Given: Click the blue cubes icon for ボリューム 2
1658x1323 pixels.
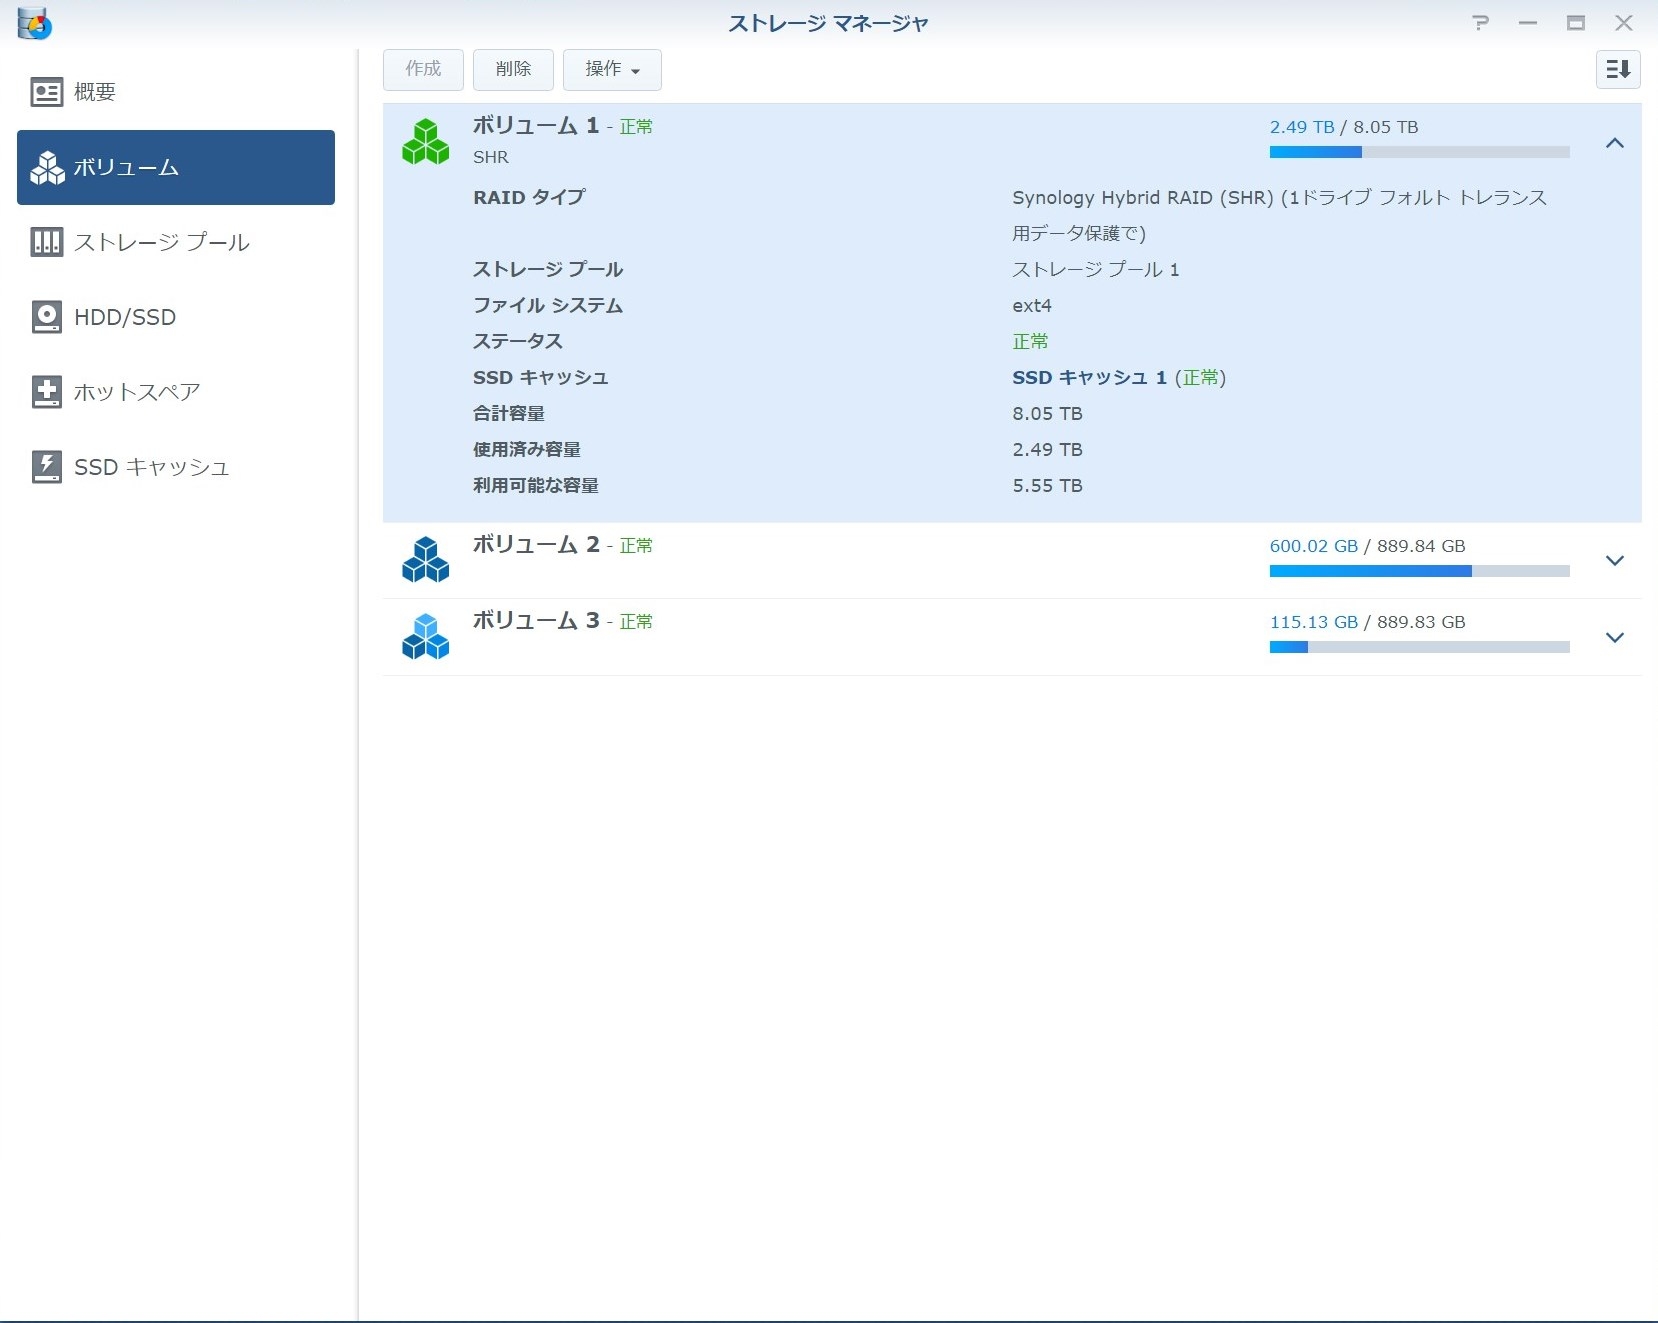Looking at the screenshot, I should [x=425, y=560].
